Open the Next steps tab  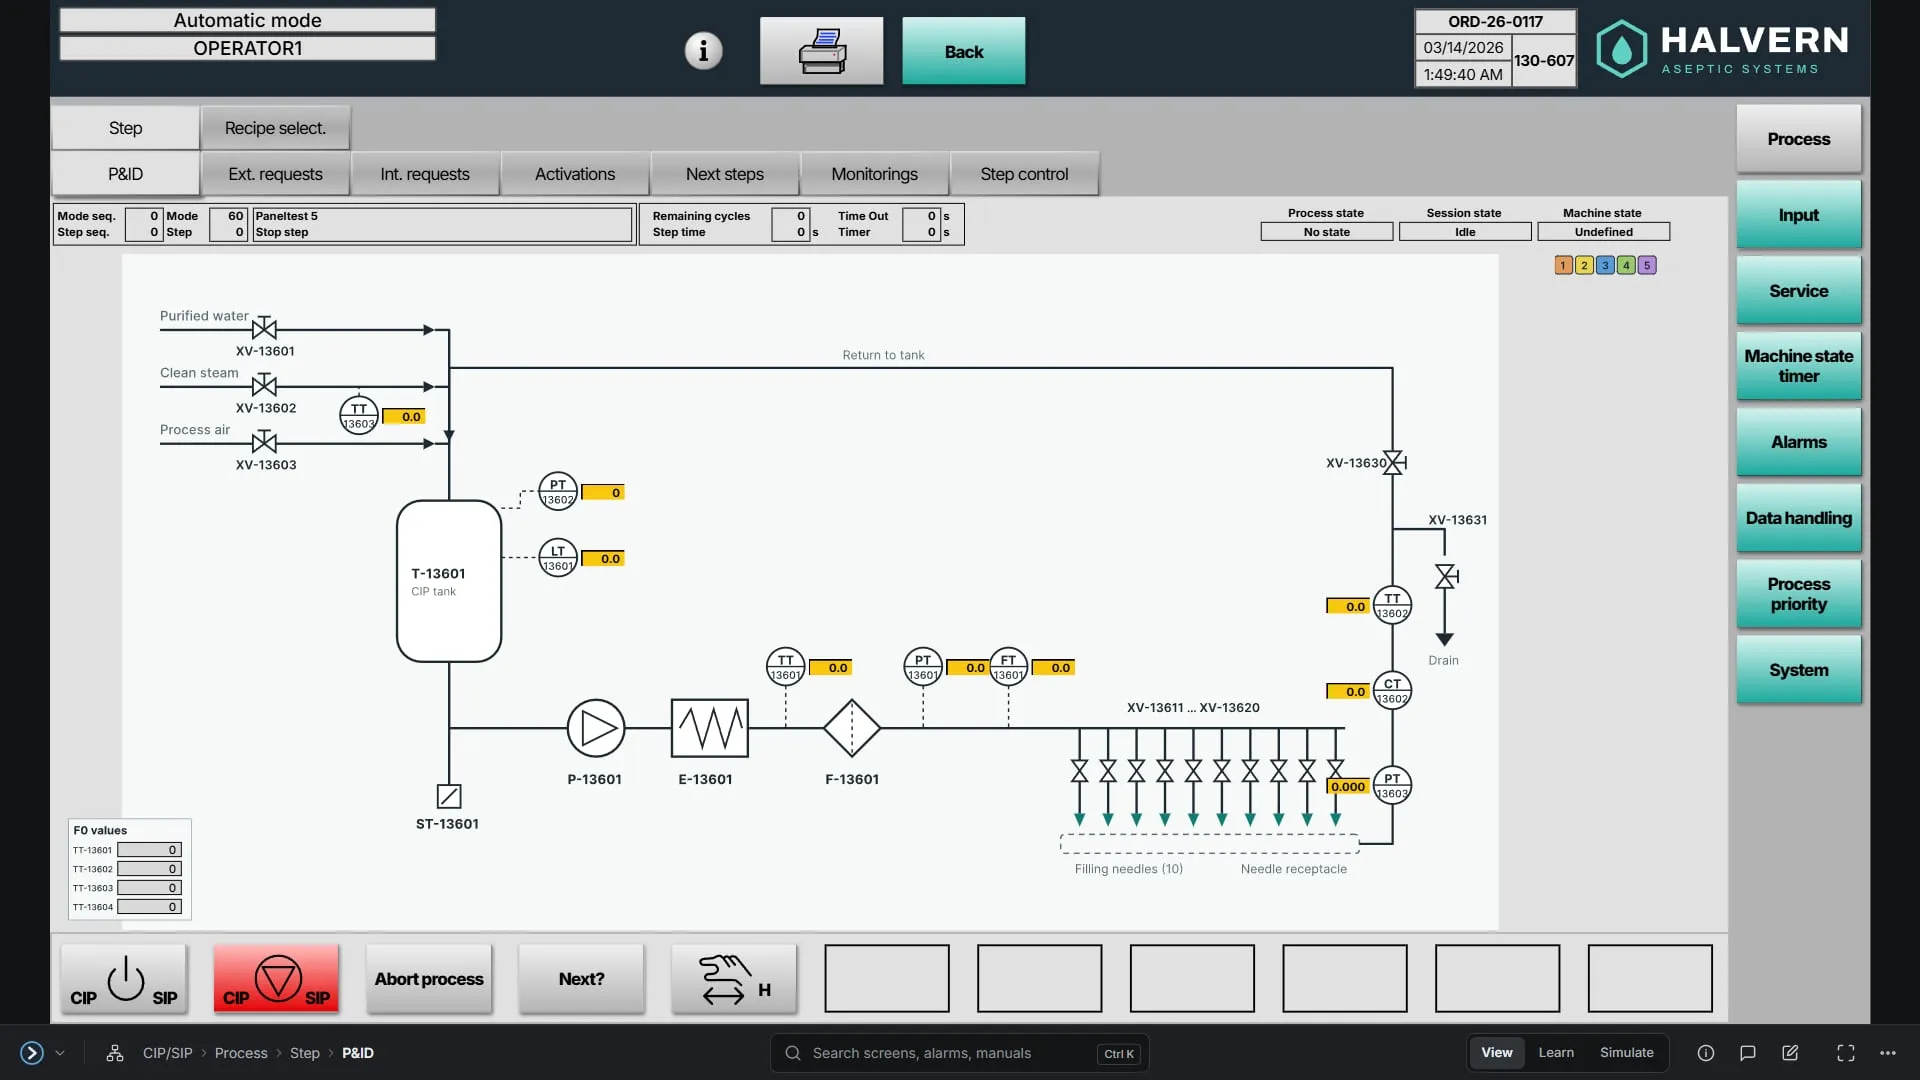coord(725,174)
